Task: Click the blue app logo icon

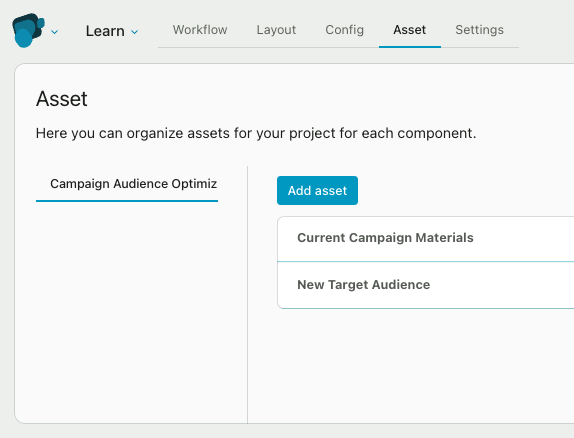Action: tap(28, 30)
